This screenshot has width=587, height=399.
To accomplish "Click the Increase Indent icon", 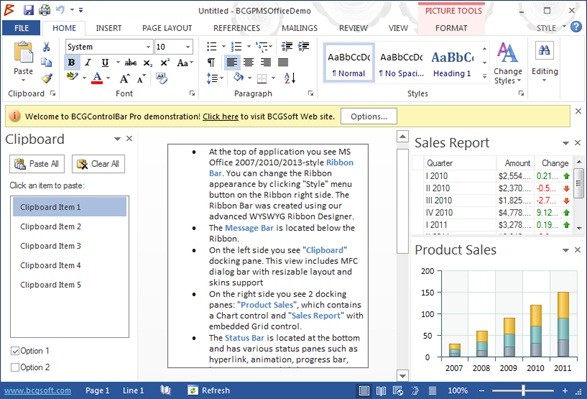I will point(304,46).
